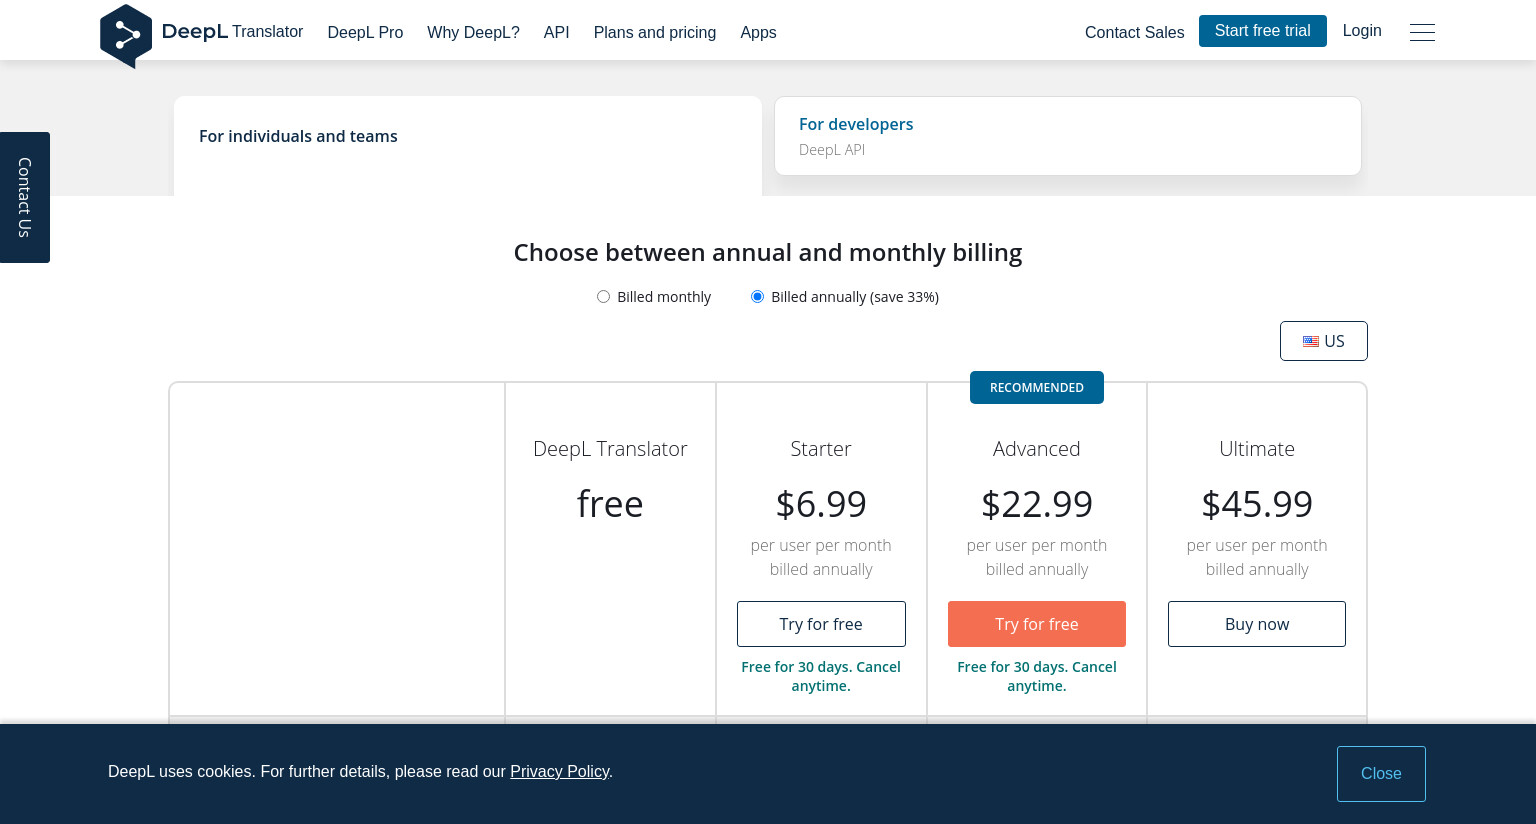
Task: Go to the DeepL Pro nav item
Action: [365, 32]
